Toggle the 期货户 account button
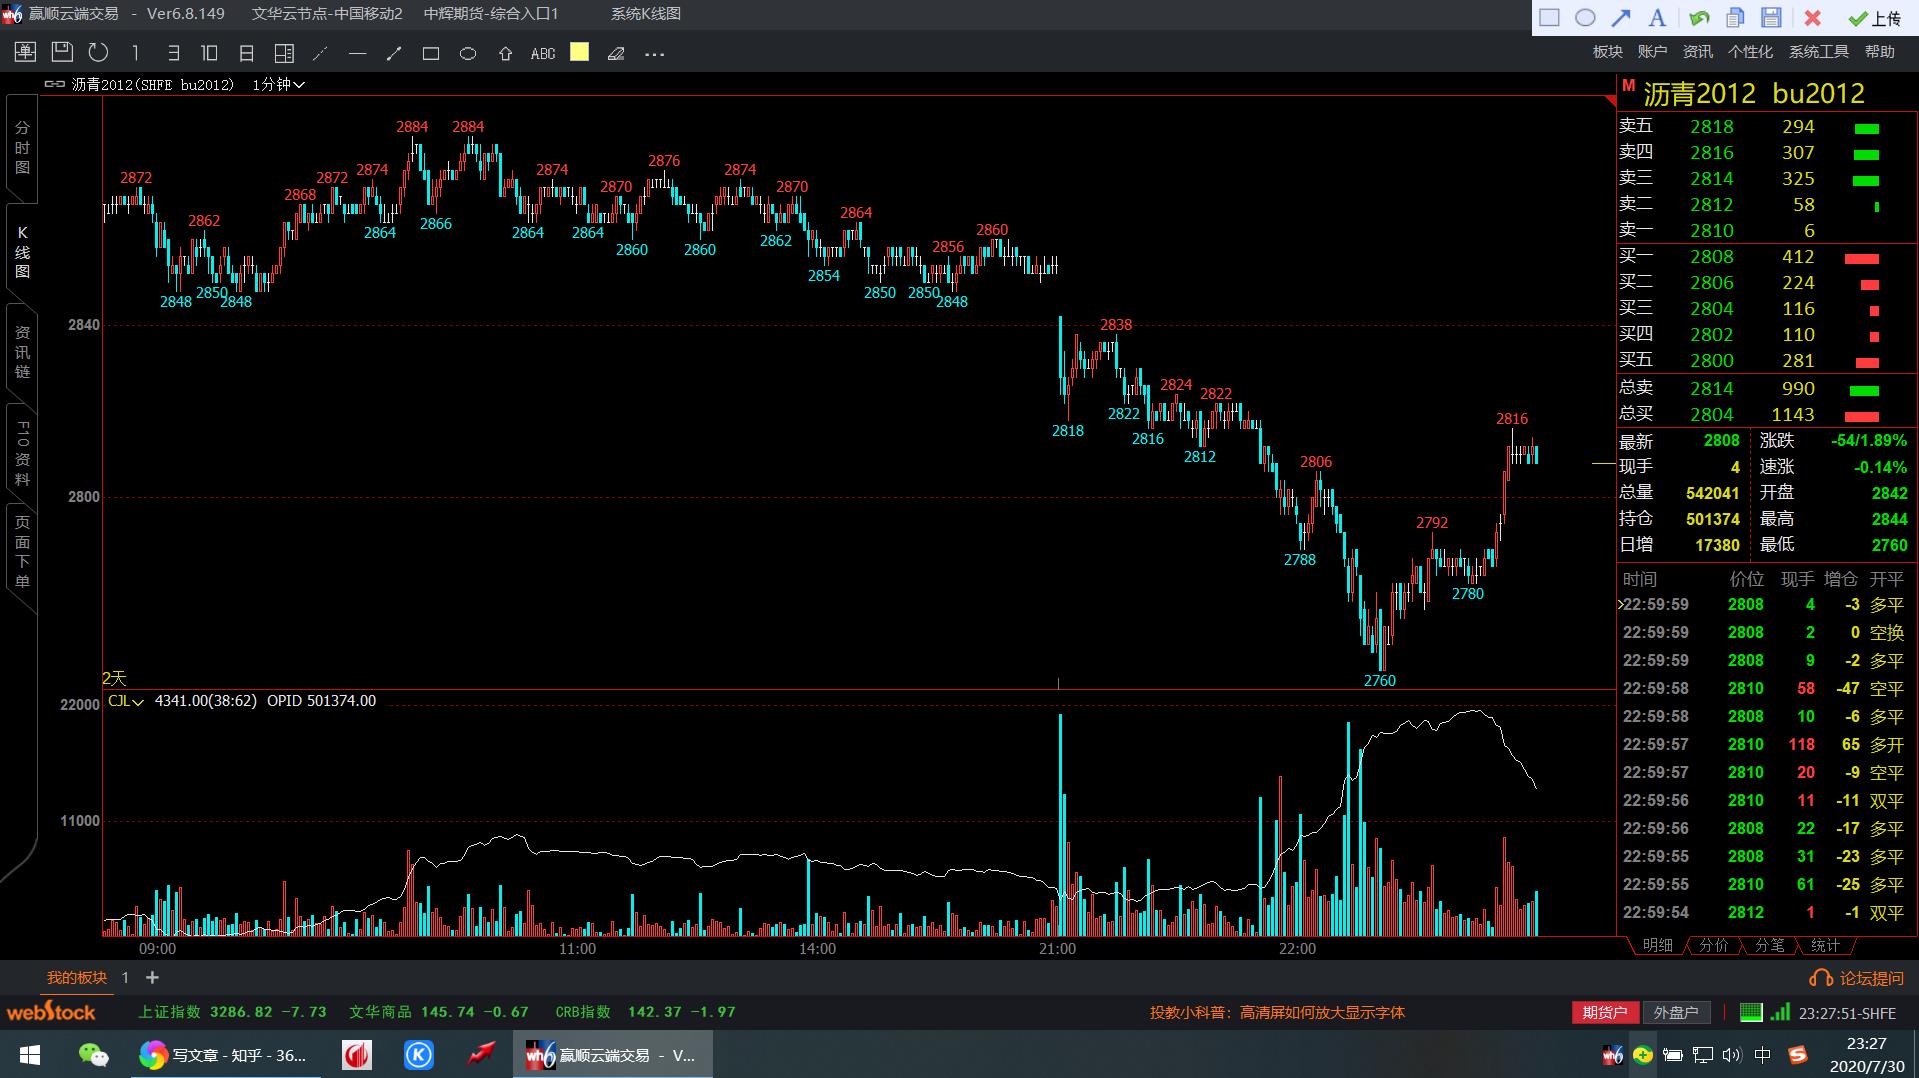This screenshot has width=1919, height=1078. [1605, 1012]
